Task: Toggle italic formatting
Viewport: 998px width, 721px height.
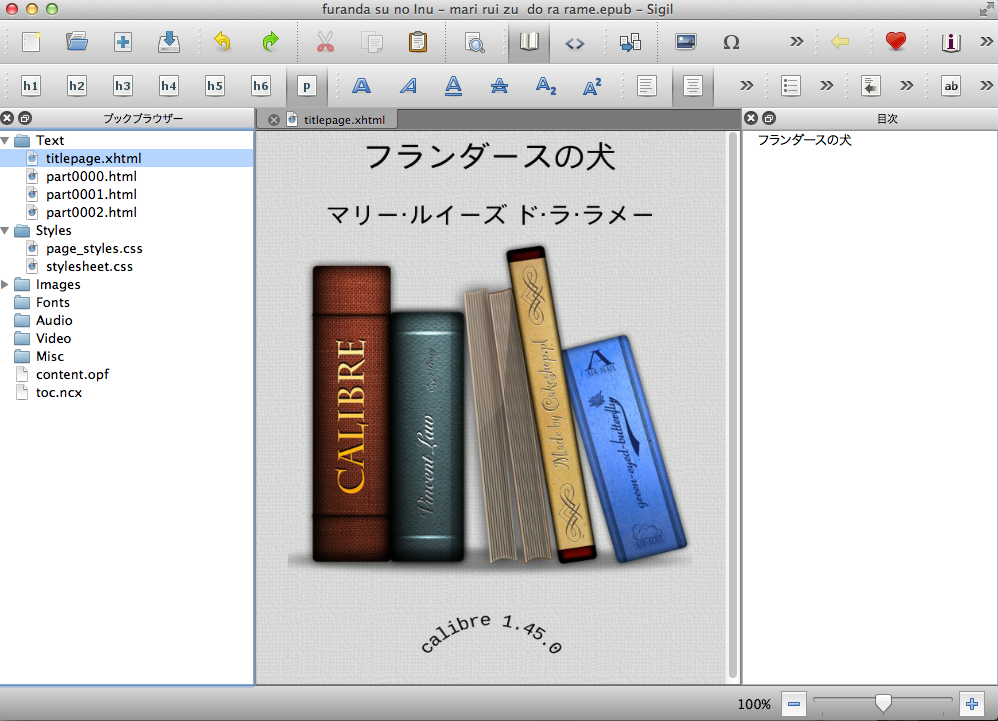Action: pos(408,86)
